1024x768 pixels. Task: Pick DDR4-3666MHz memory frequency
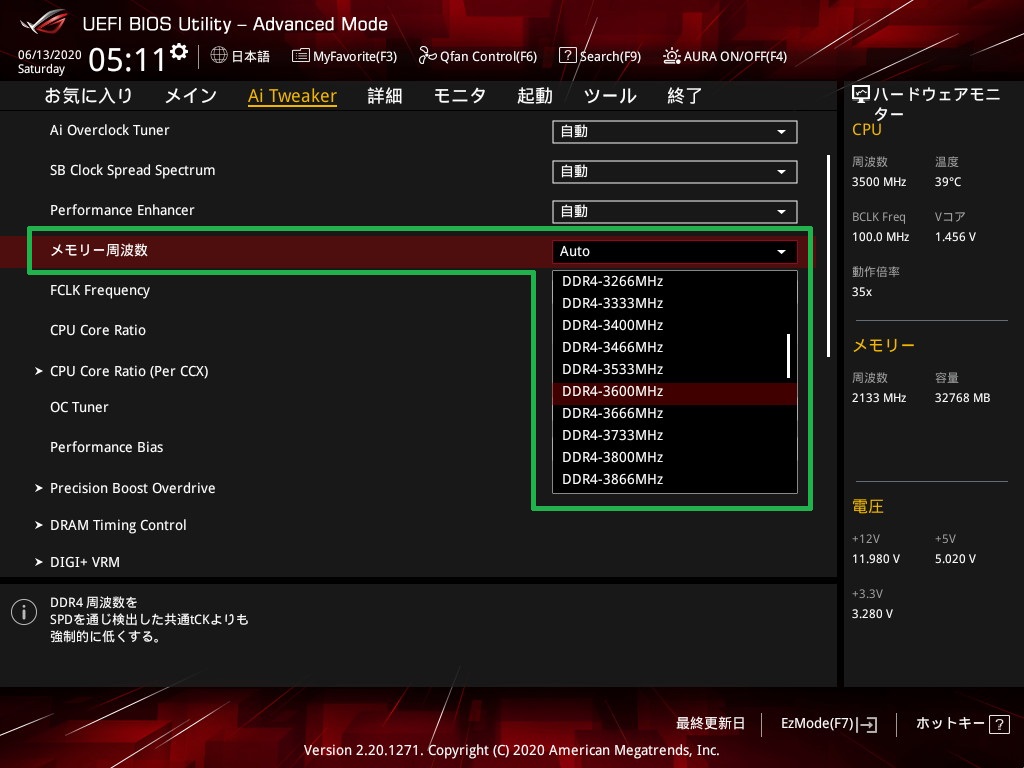[675, 413]
